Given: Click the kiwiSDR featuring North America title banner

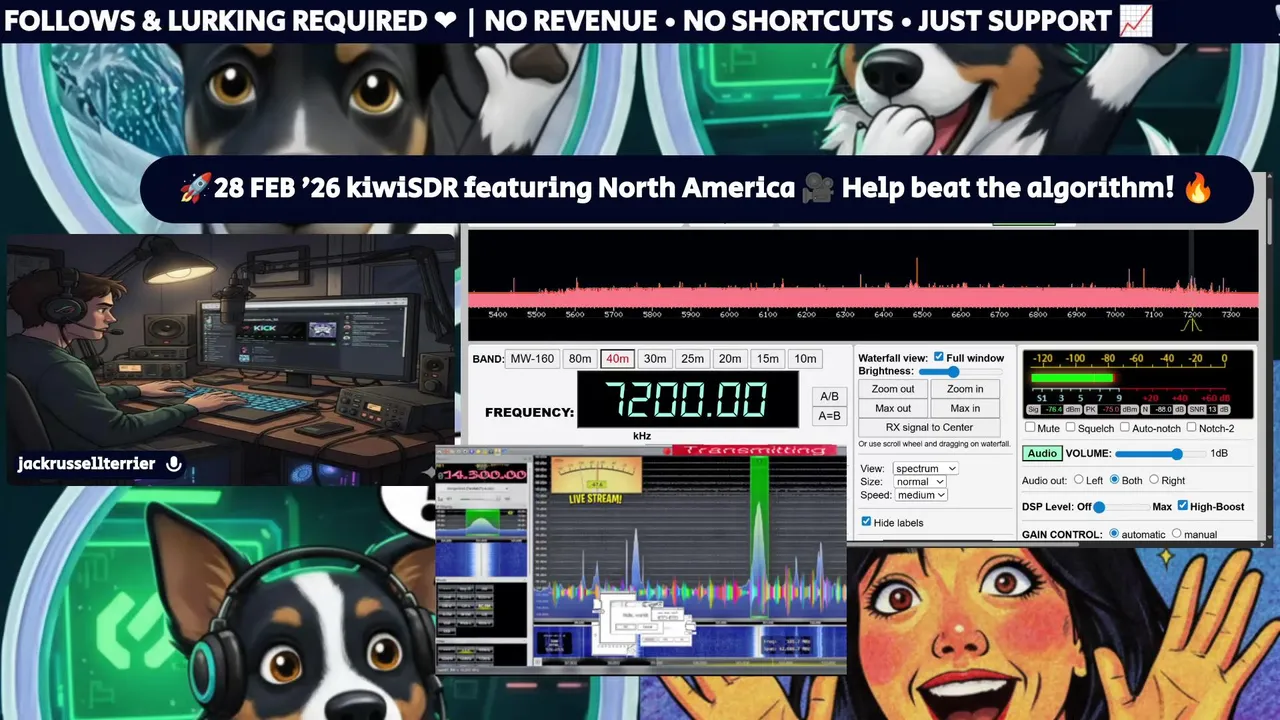Looking at the screenshot, I should click(x=696, y=188).
